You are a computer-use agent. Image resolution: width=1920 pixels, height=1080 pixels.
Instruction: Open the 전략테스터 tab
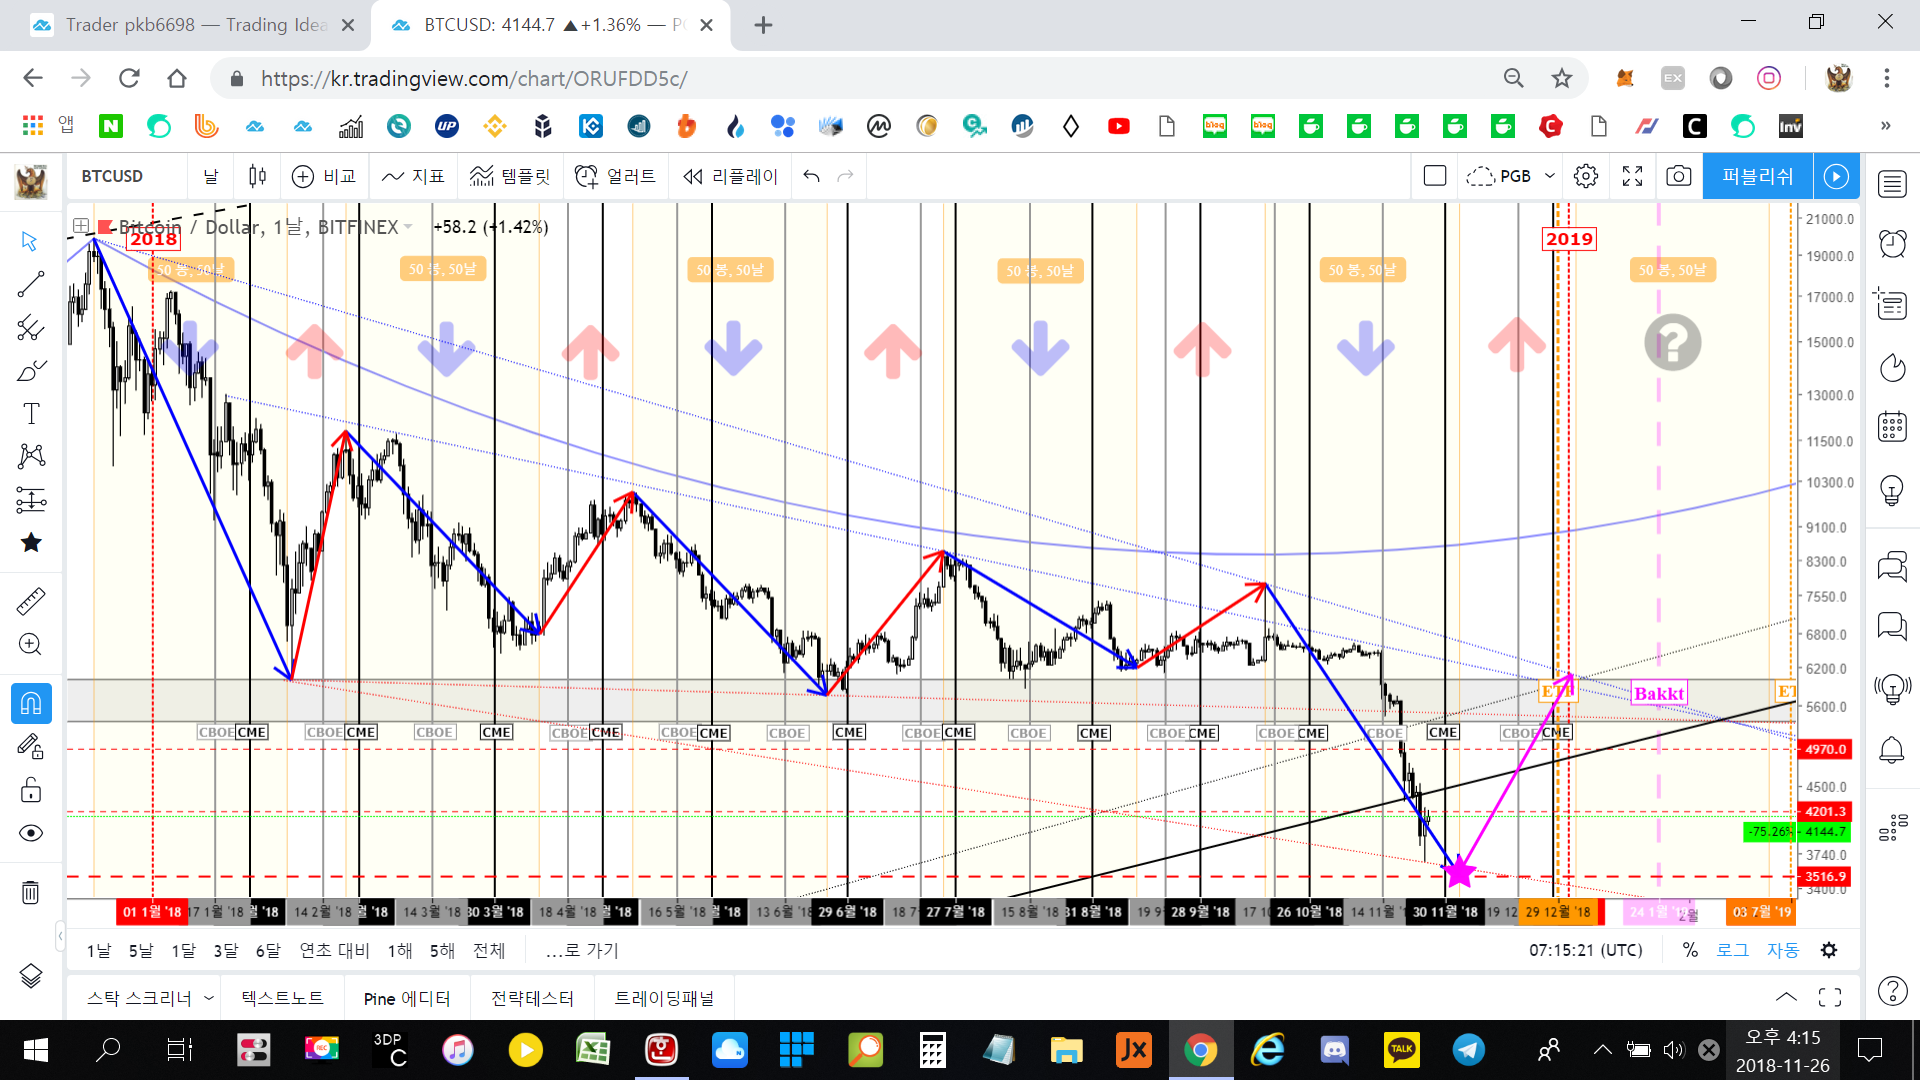(x=532, y=998)
